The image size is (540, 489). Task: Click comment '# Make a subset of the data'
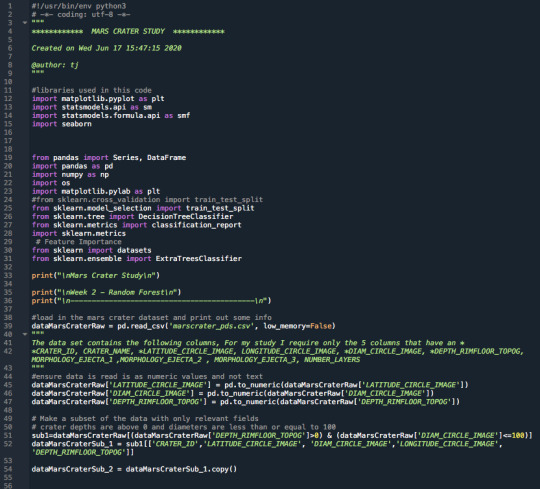(x=145, y=418)
